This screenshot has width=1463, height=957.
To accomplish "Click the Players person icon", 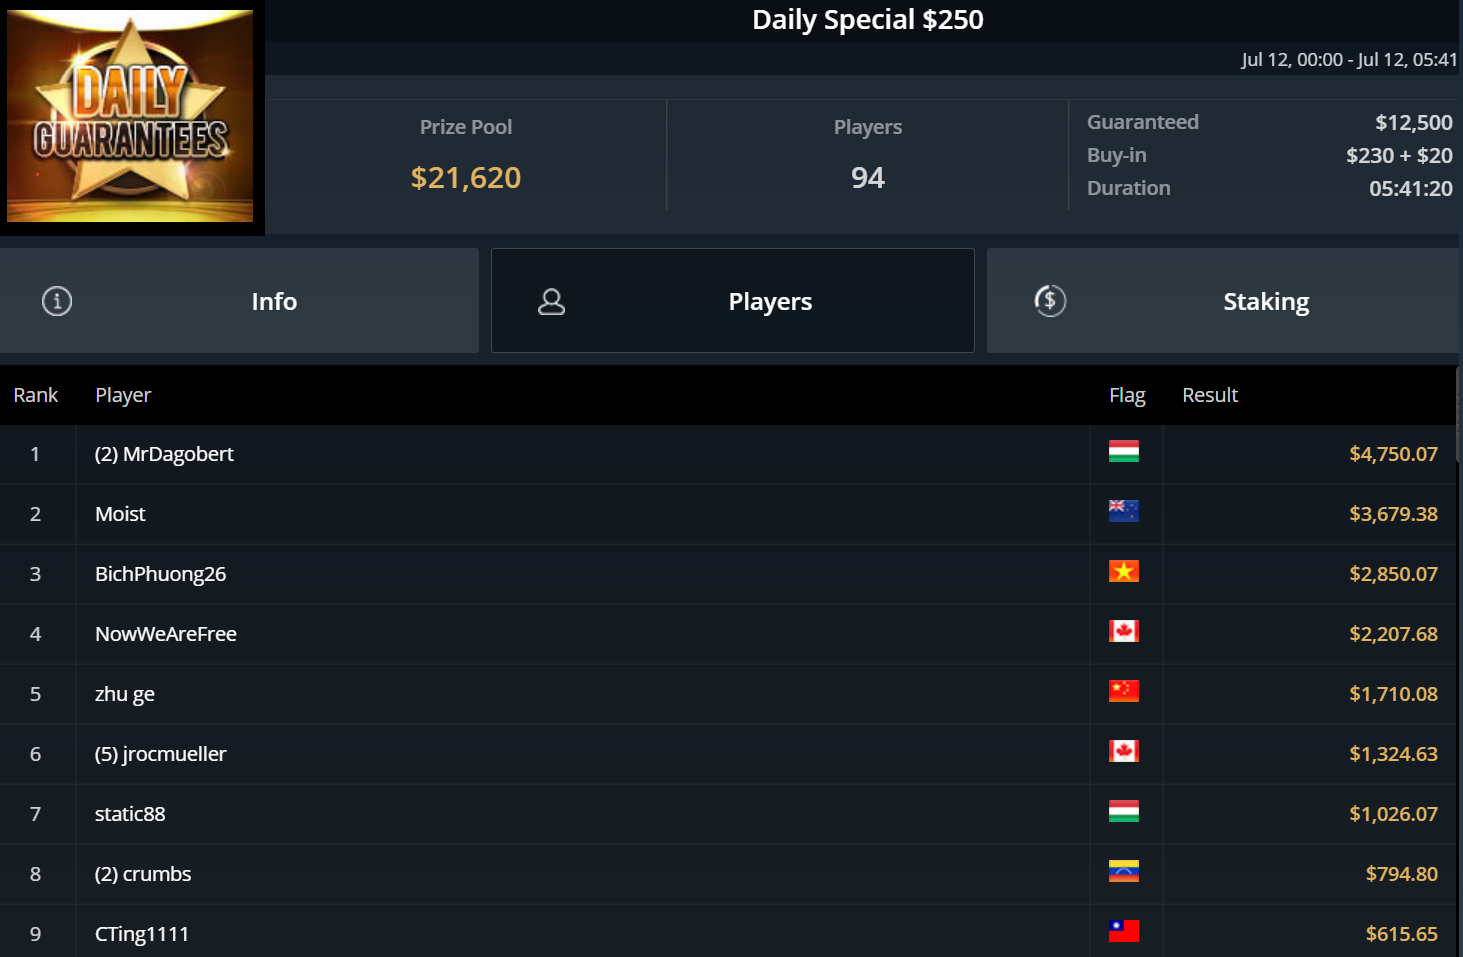I will click(551, 301).
